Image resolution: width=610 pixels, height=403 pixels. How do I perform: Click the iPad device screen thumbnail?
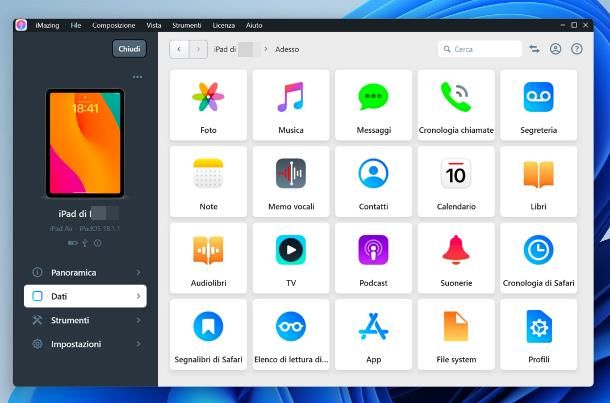pos(85,143)
